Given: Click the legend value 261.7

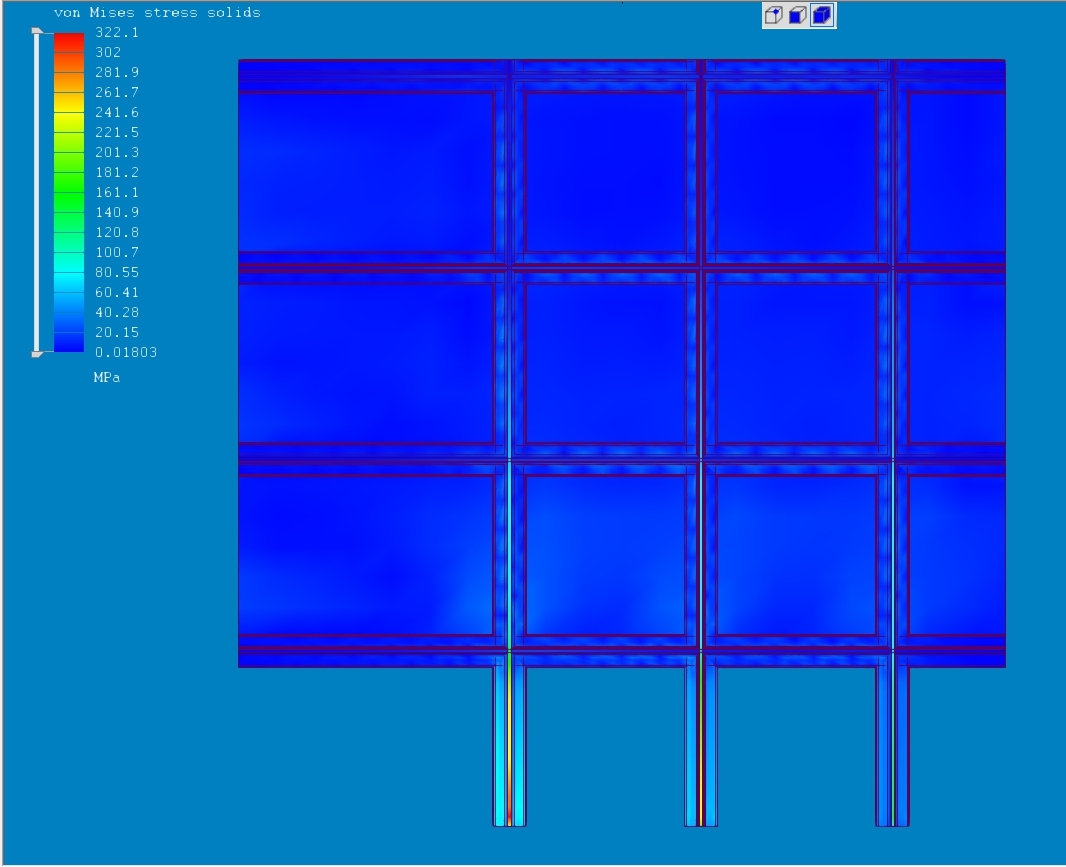Looking at the screenshot, I should (117, 92).
